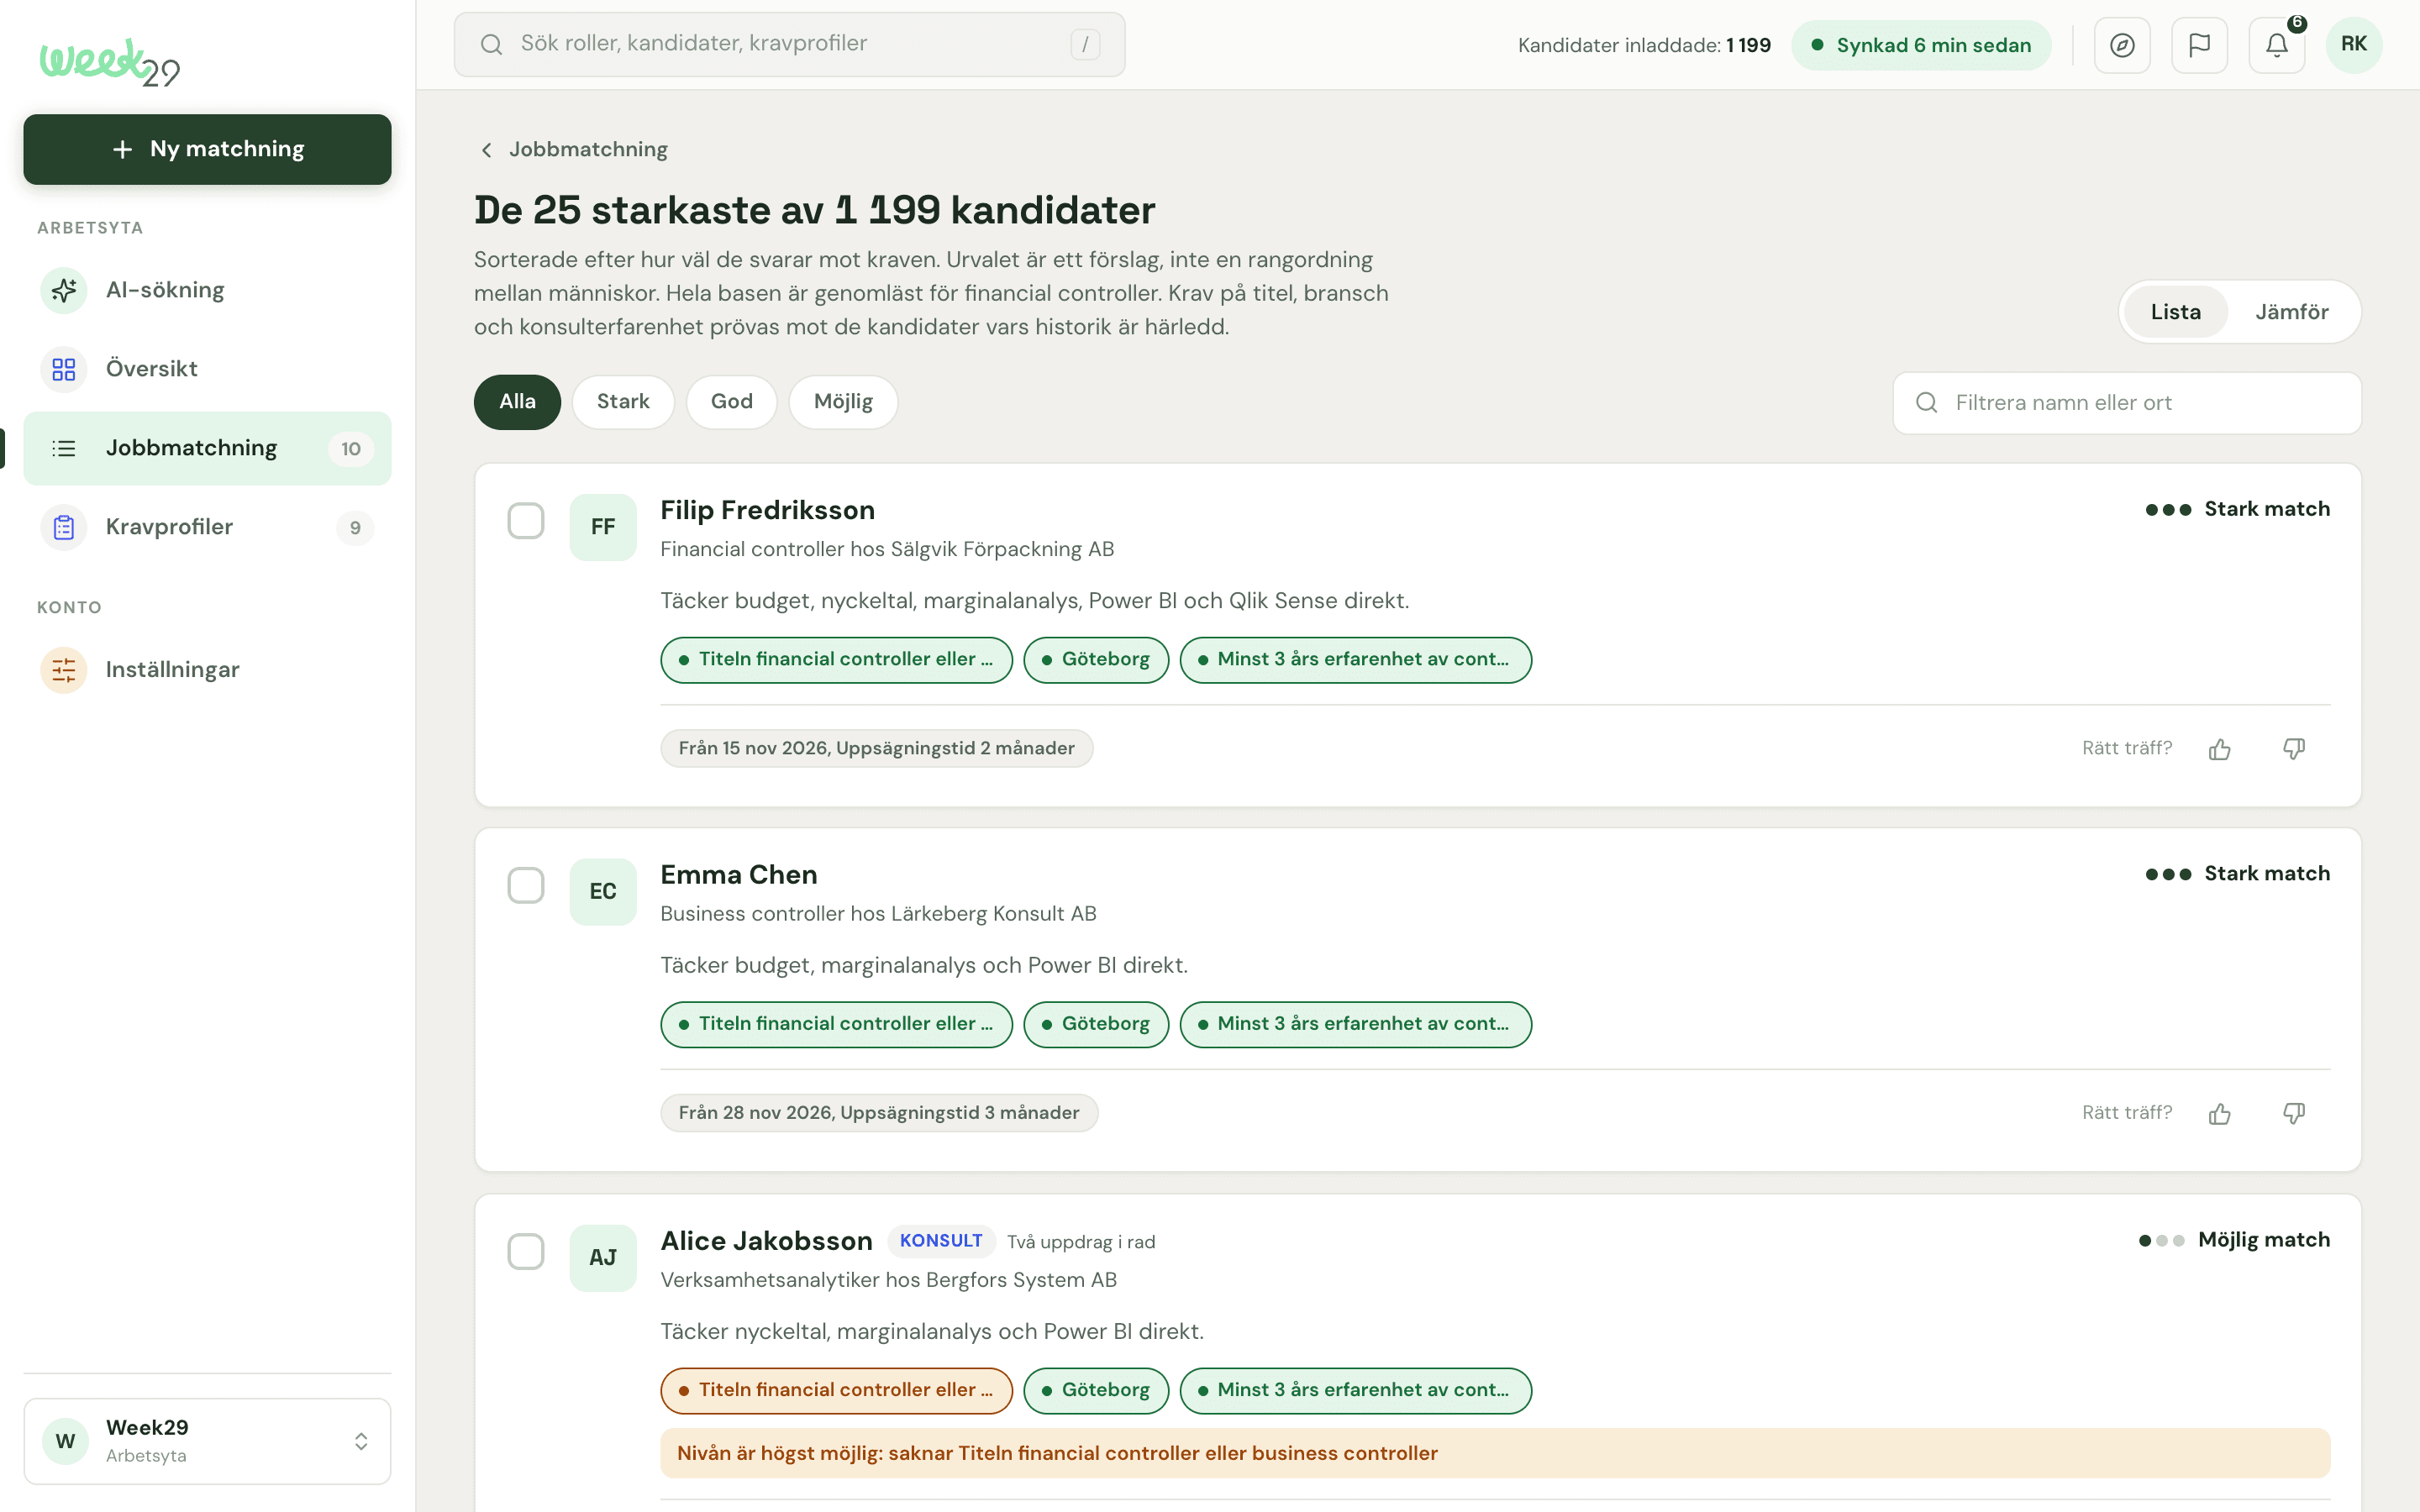Screen dimensions: 2420x1512
Task: Click the Kravprofiler clipboard icon
Action: coord(64,527)
